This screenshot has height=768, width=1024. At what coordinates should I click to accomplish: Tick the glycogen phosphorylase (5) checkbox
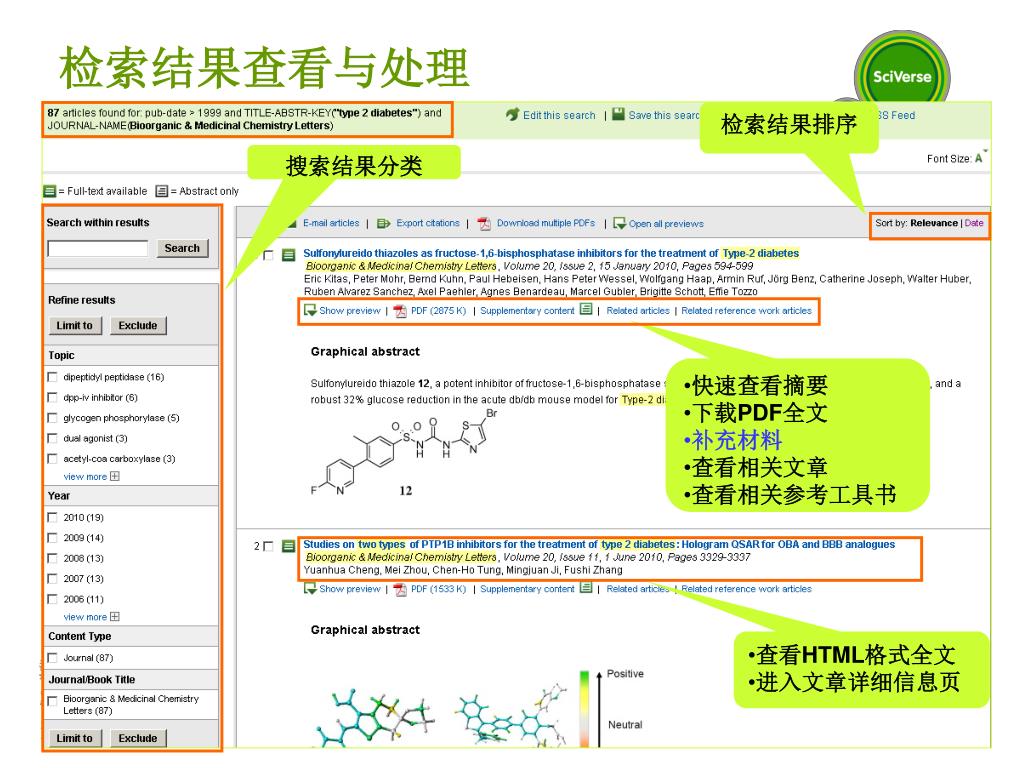click(52, 417)
